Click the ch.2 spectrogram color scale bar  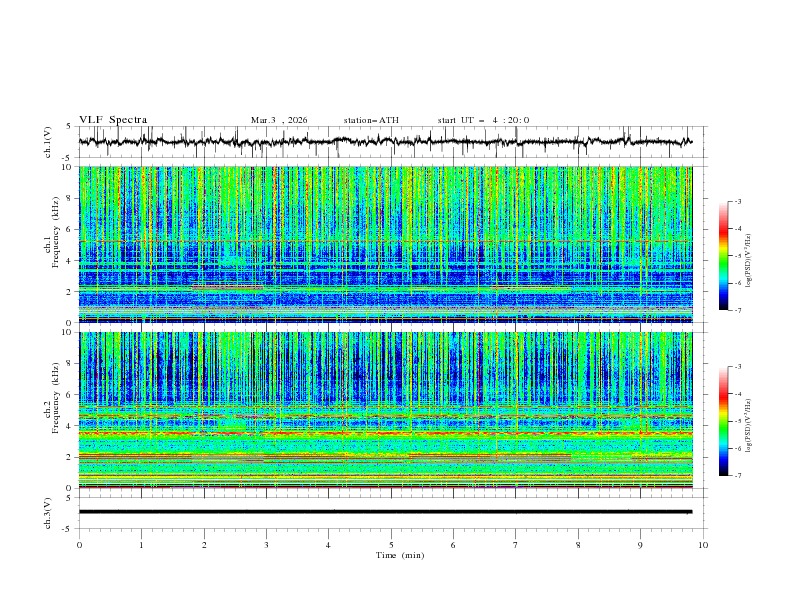tap(723, 421)
